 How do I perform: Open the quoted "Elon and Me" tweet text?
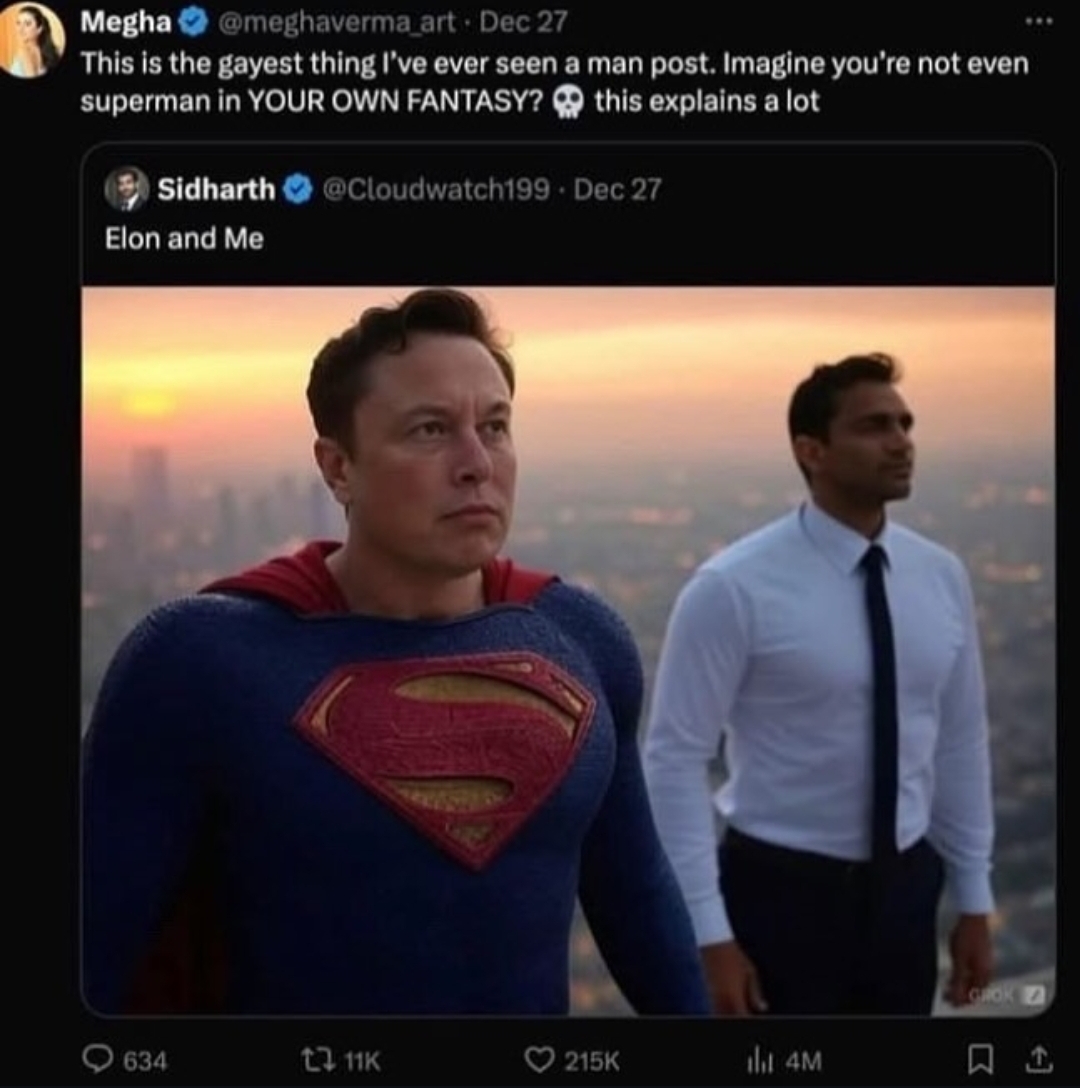tap(184, 239)
